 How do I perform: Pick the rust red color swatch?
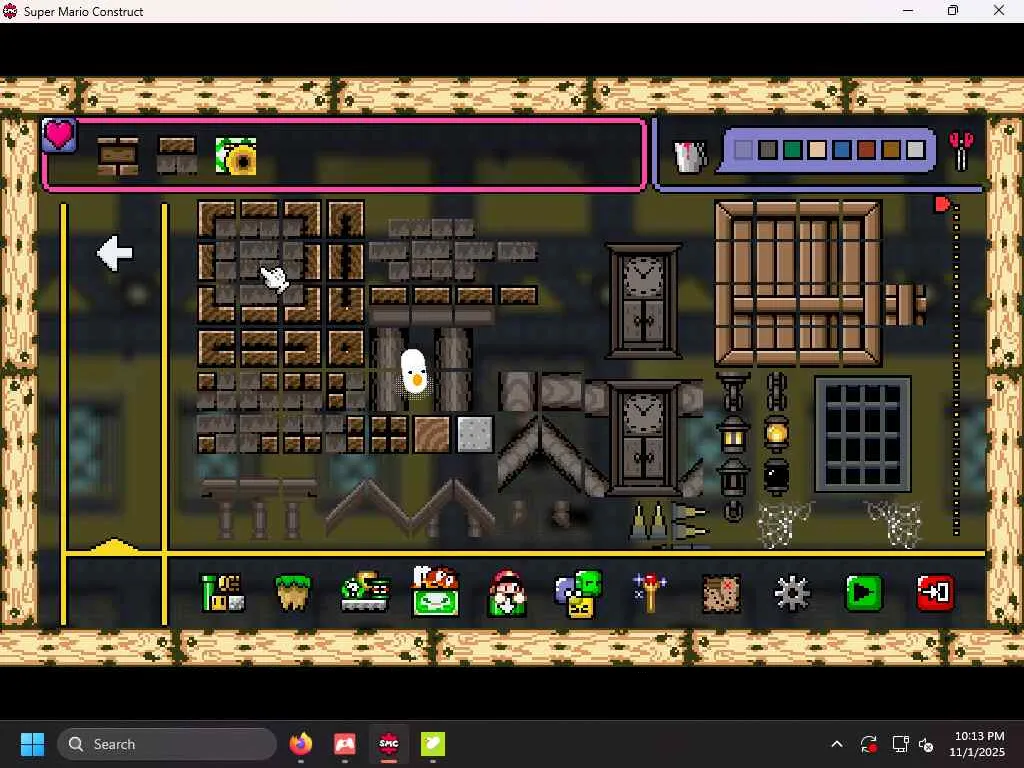[x=867, y=150]
